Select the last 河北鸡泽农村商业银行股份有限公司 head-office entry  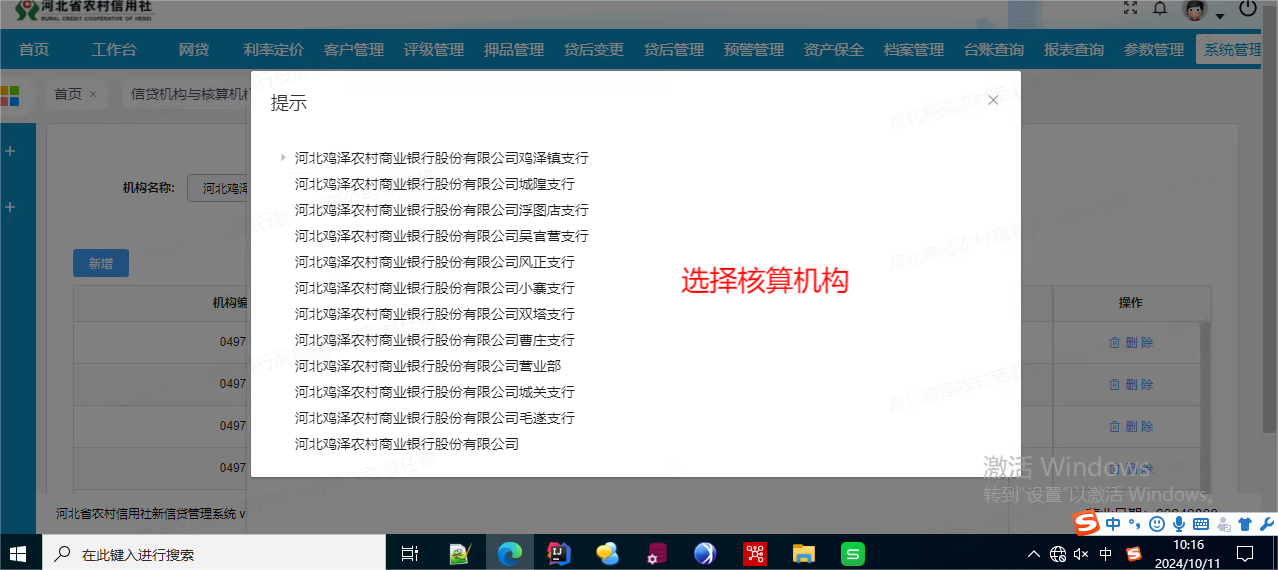pos(407,444)
